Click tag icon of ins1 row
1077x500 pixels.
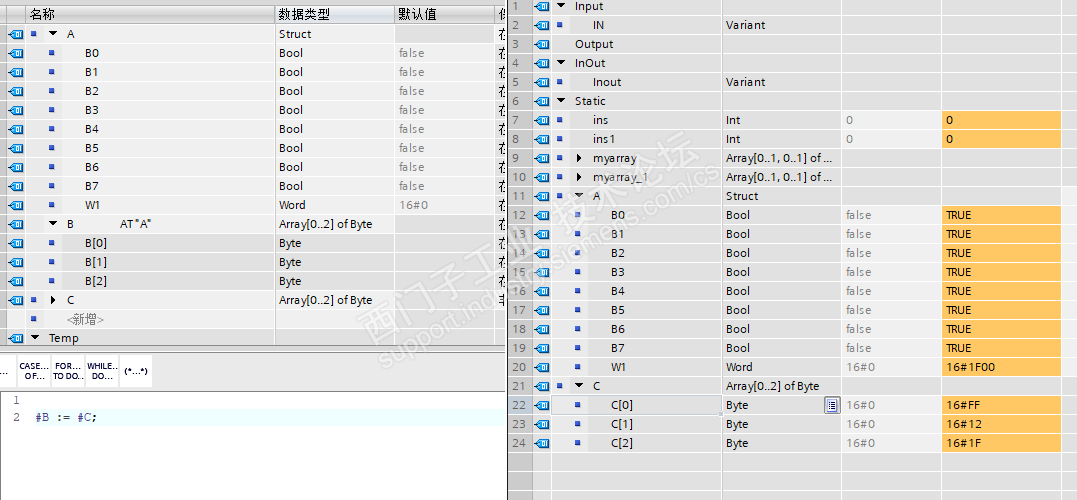tap(542, 139)
